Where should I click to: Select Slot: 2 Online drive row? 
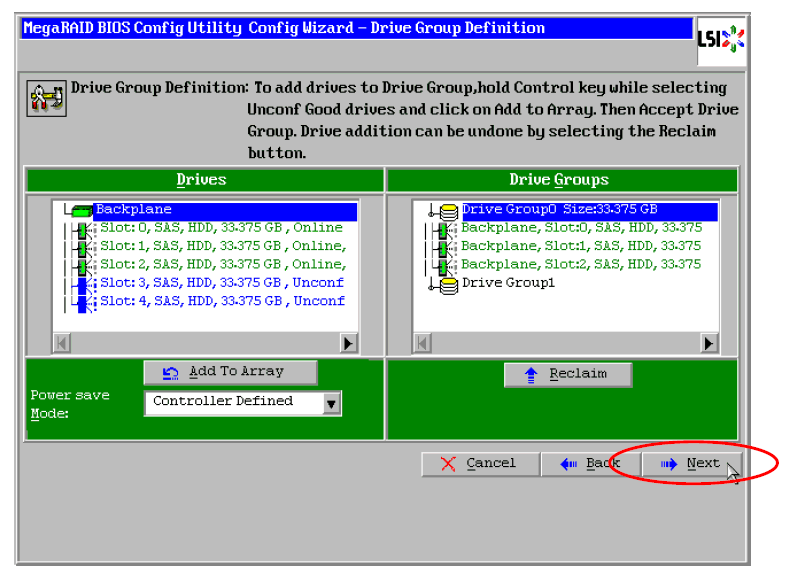coord(223,264)
